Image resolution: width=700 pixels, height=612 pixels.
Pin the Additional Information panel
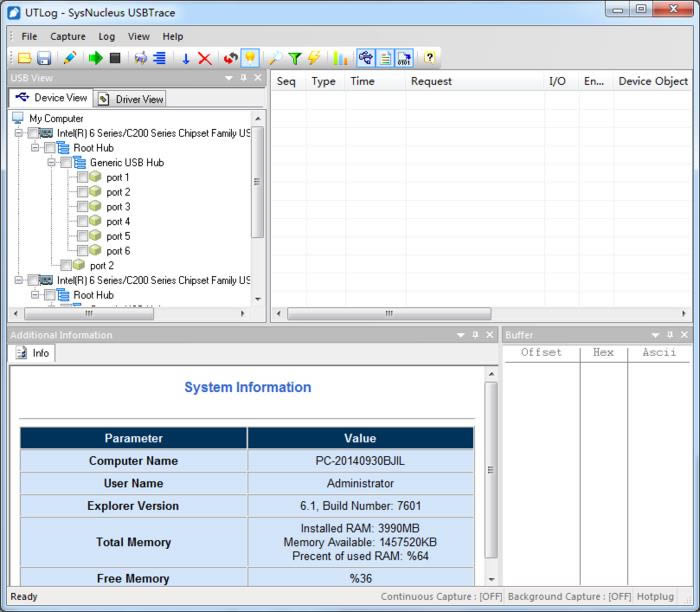pos(475,335)
